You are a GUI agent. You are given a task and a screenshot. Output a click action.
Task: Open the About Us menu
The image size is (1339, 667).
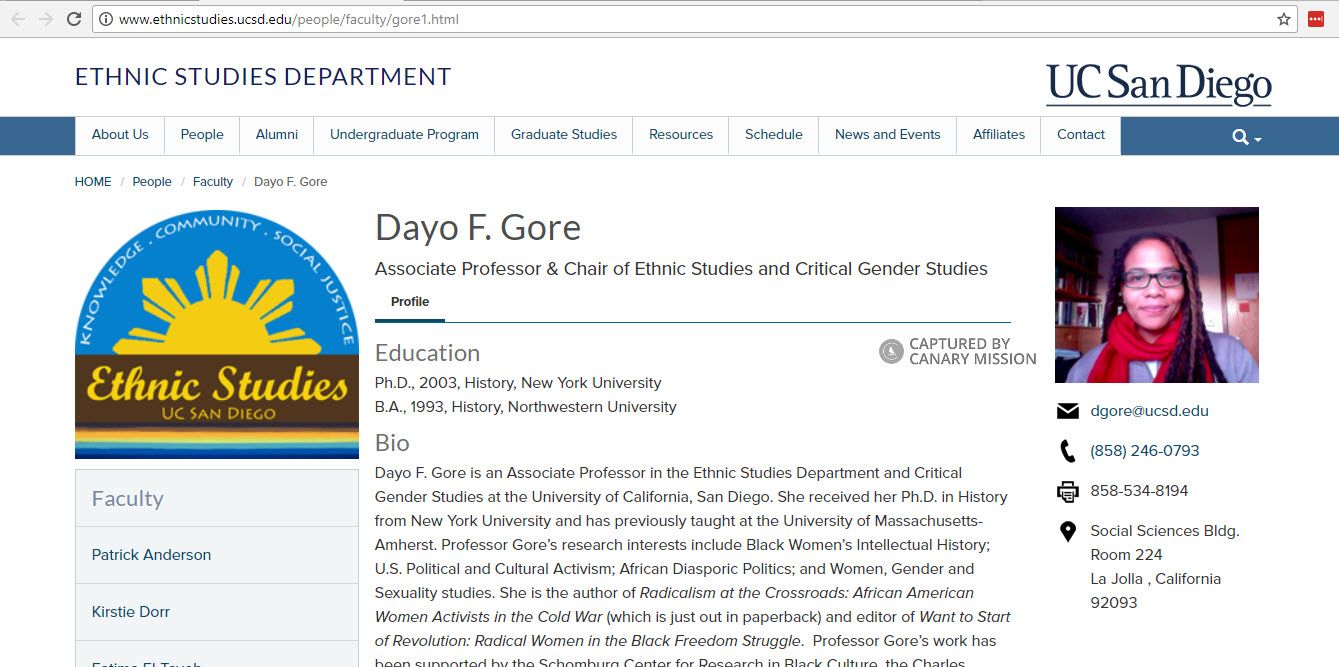(x=120, y=135)
